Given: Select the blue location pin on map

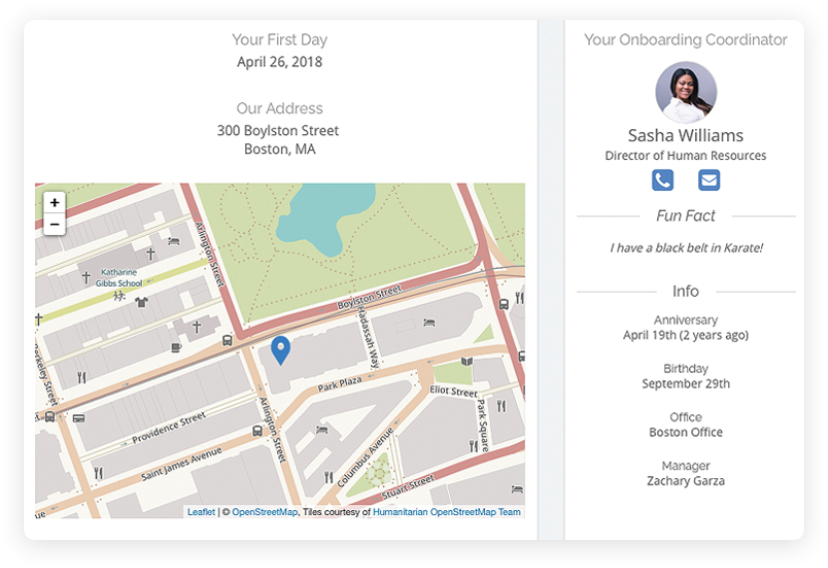Looking at the screenshot, I should [x=280, y=351].
